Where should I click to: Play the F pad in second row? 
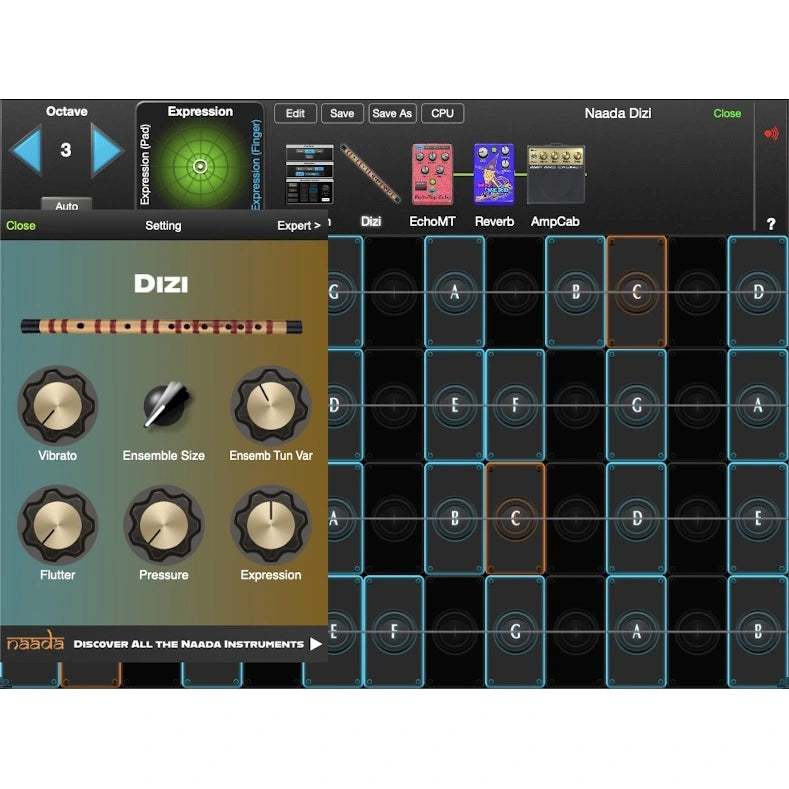coord(515,405)
